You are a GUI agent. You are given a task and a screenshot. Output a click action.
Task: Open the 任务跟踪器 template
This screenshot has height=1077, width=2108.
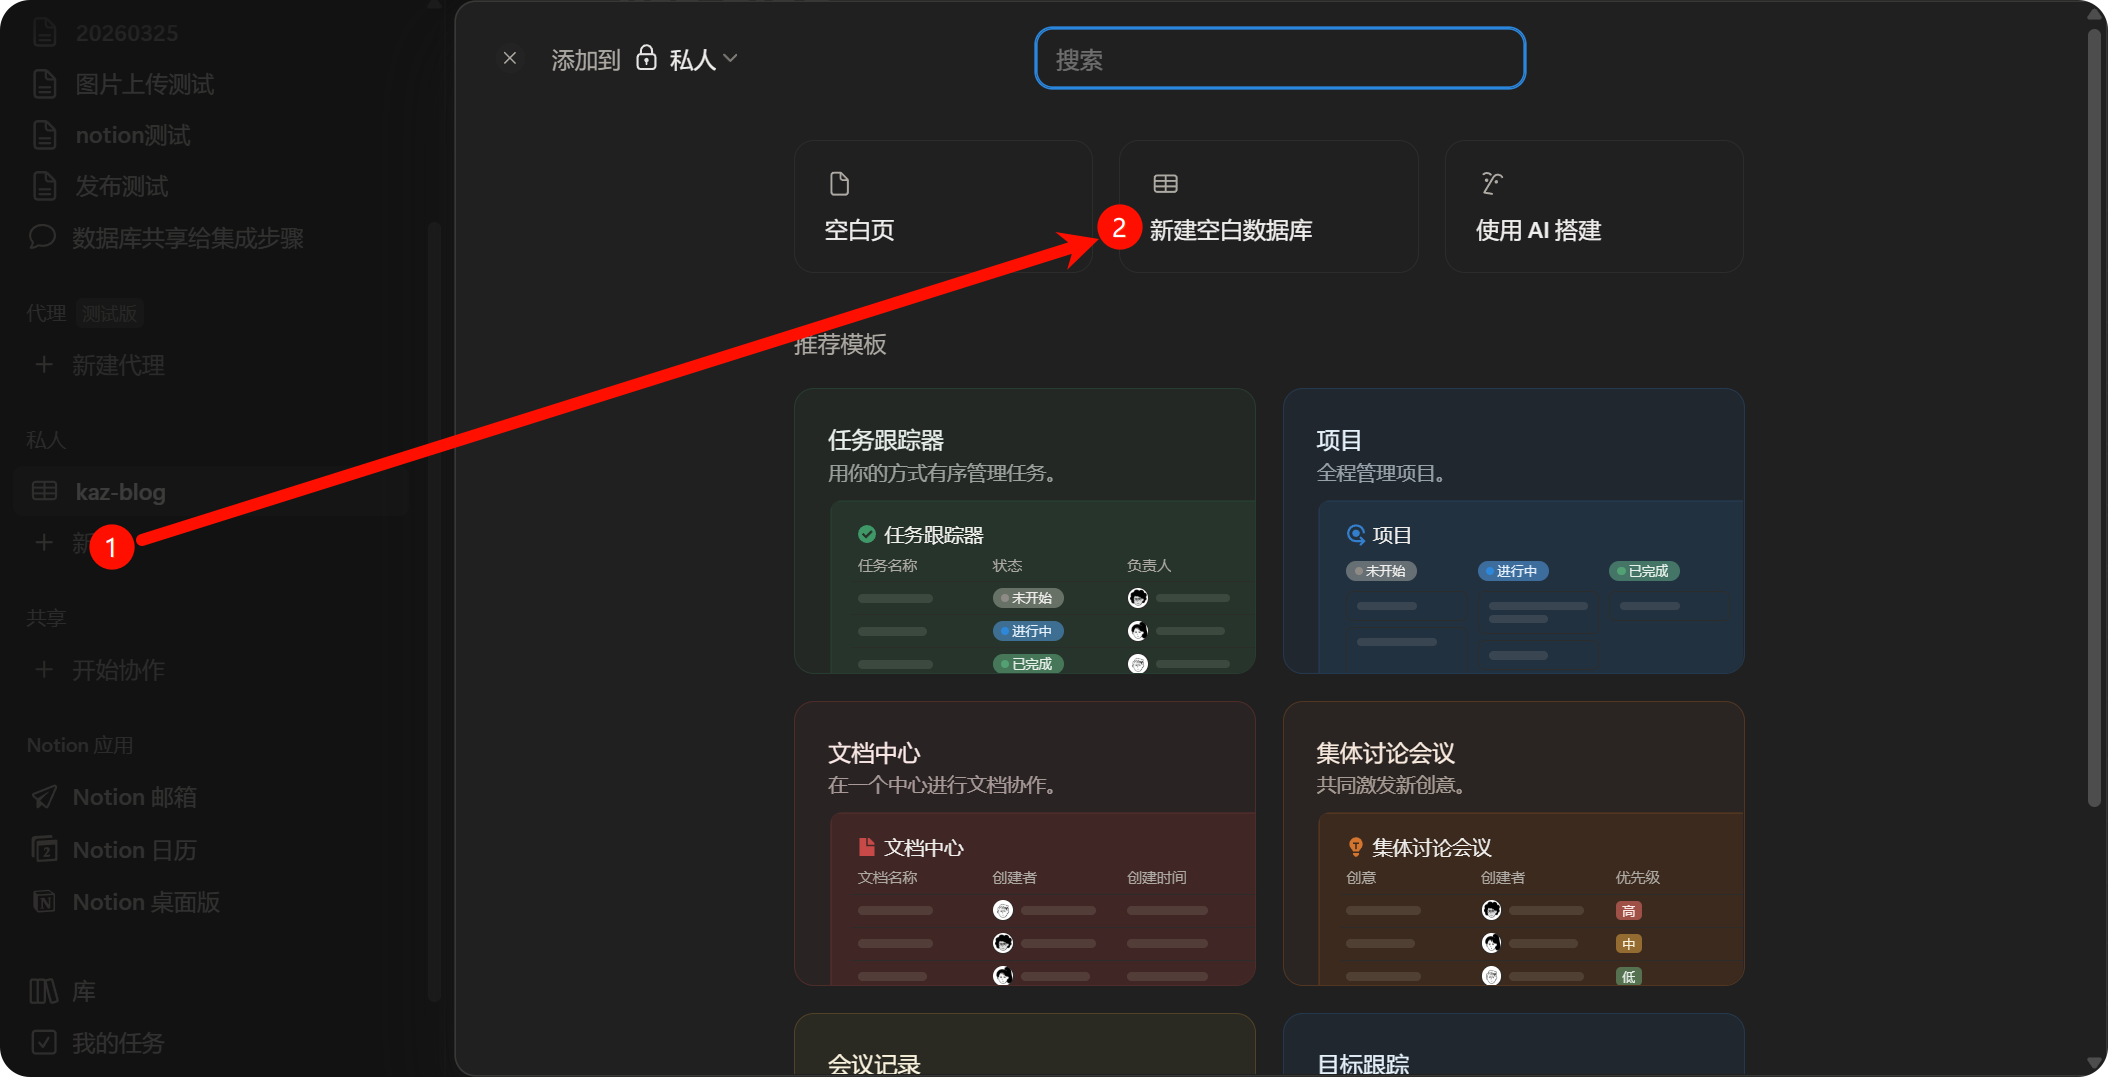1024,531
